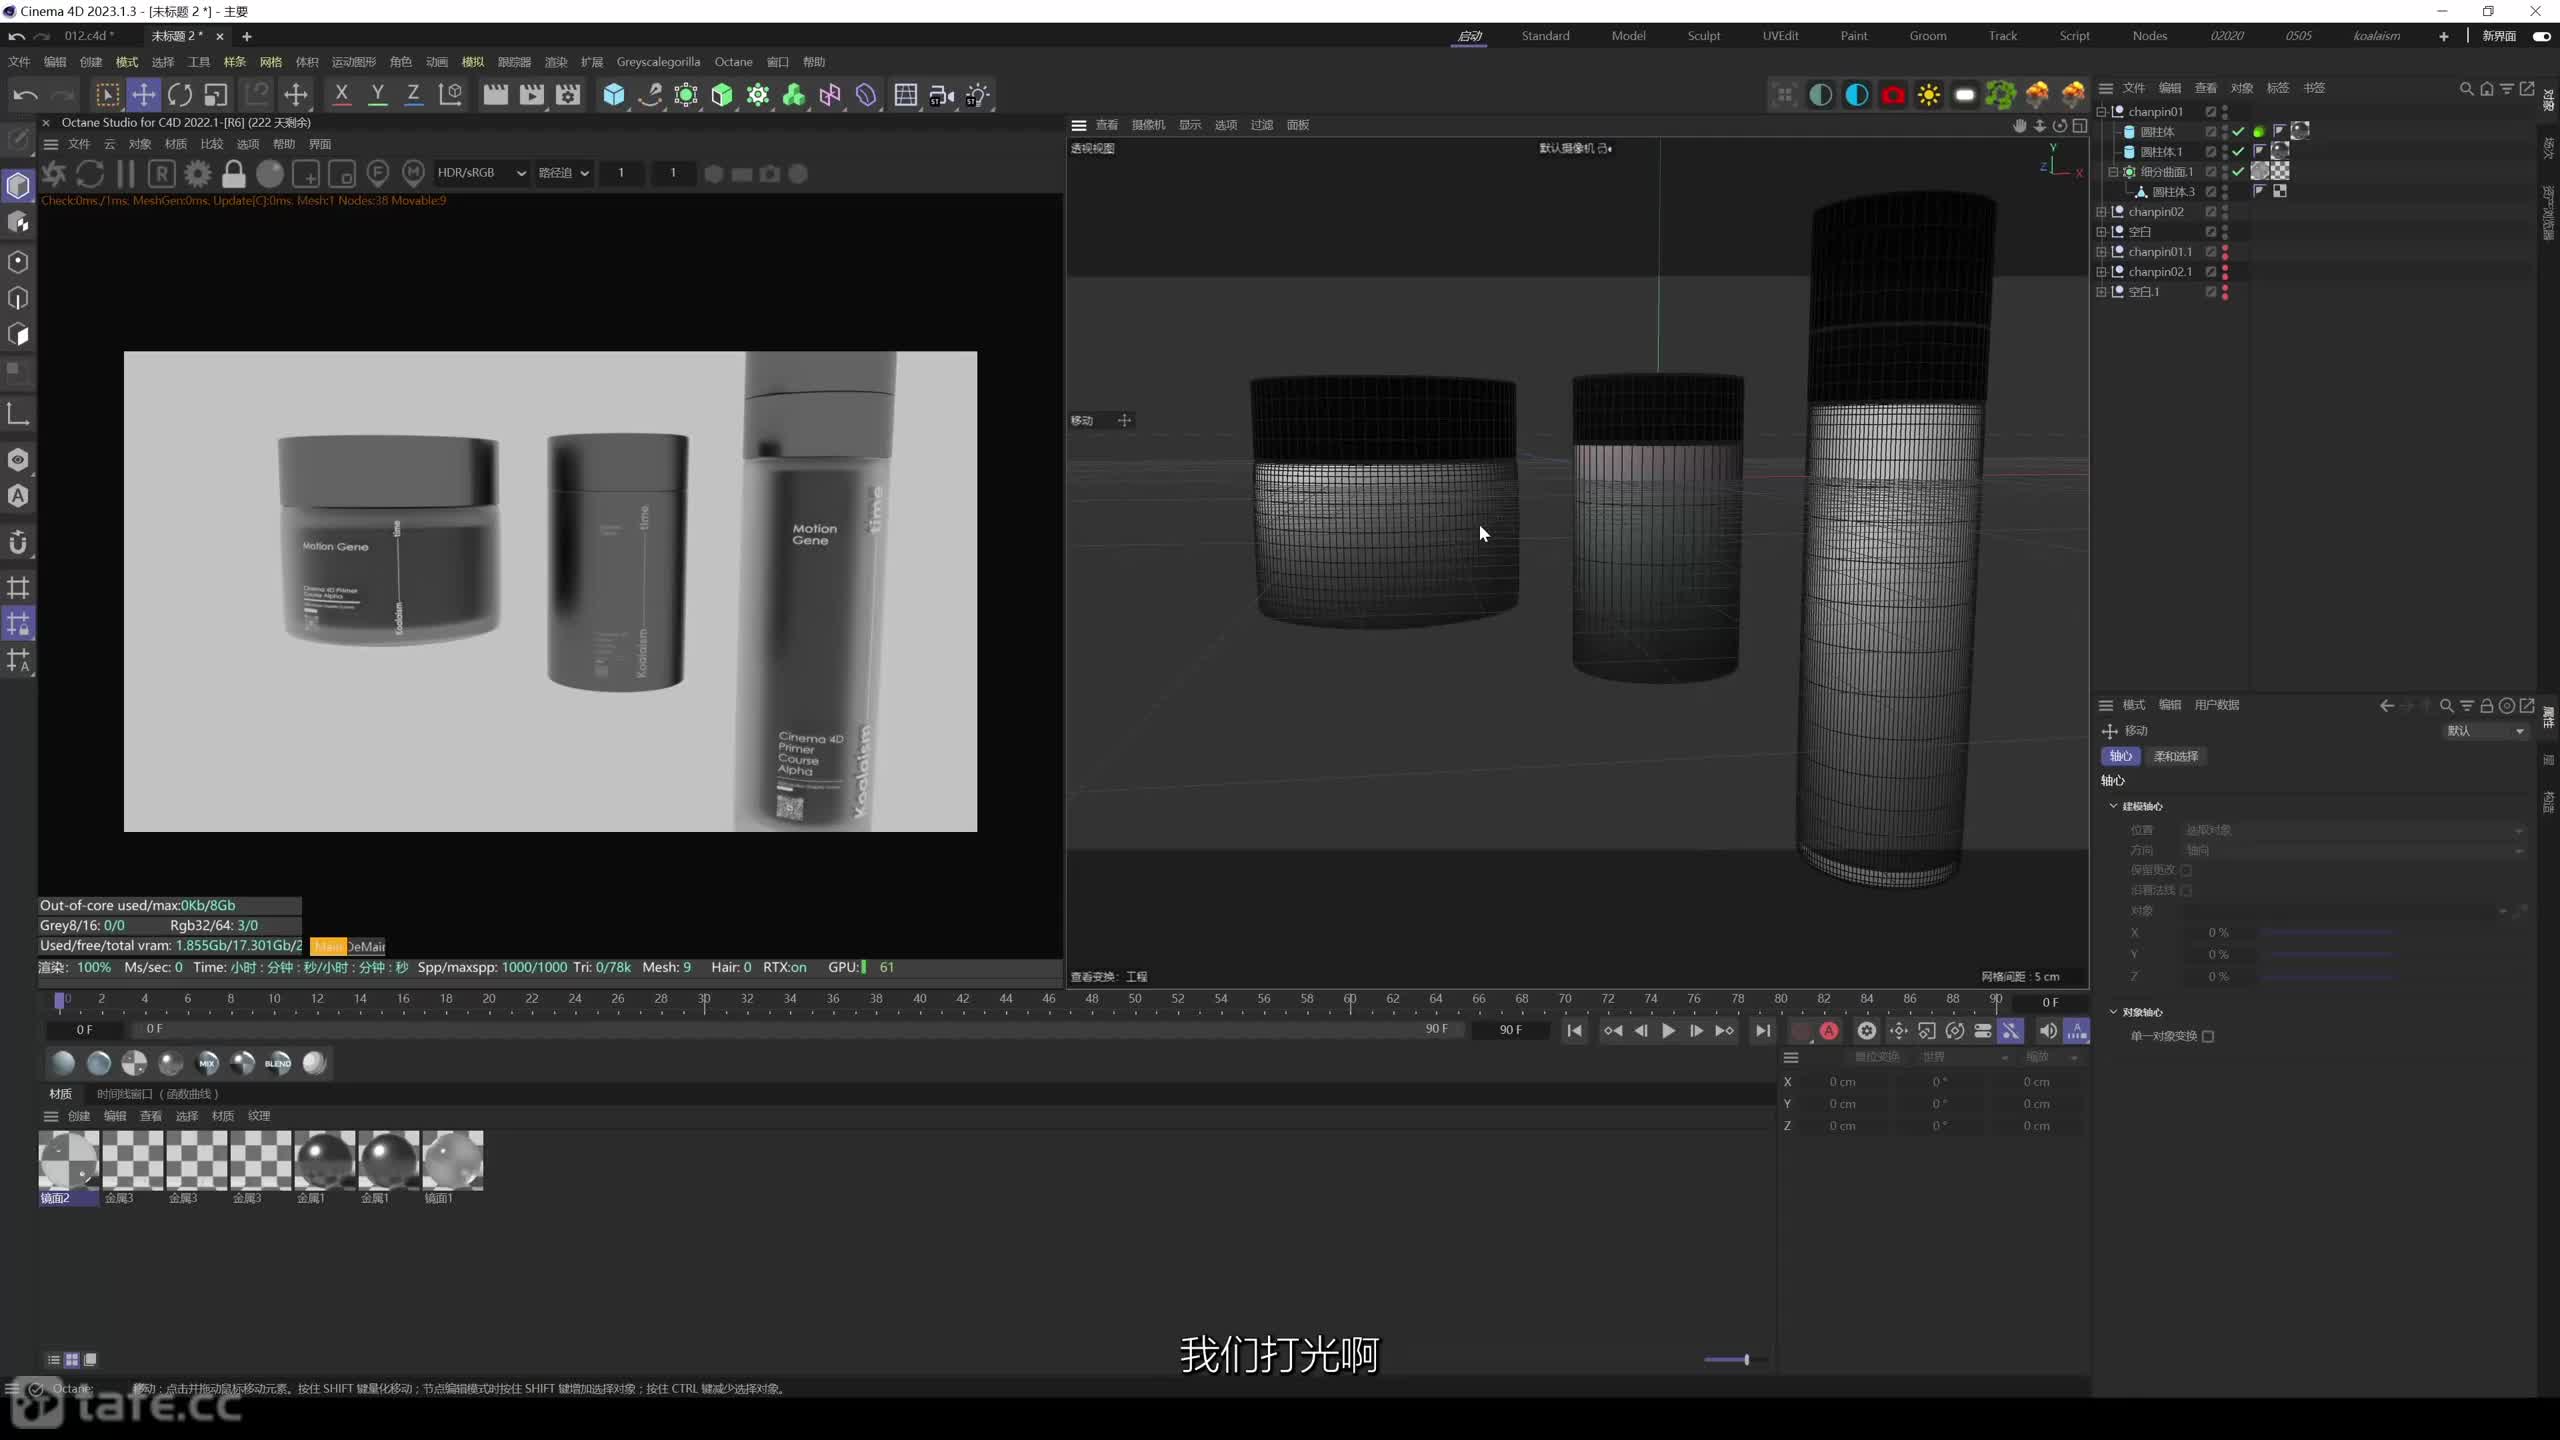Toggle the autokeying A button

pyautogui.click(x=1829, y=1031)
